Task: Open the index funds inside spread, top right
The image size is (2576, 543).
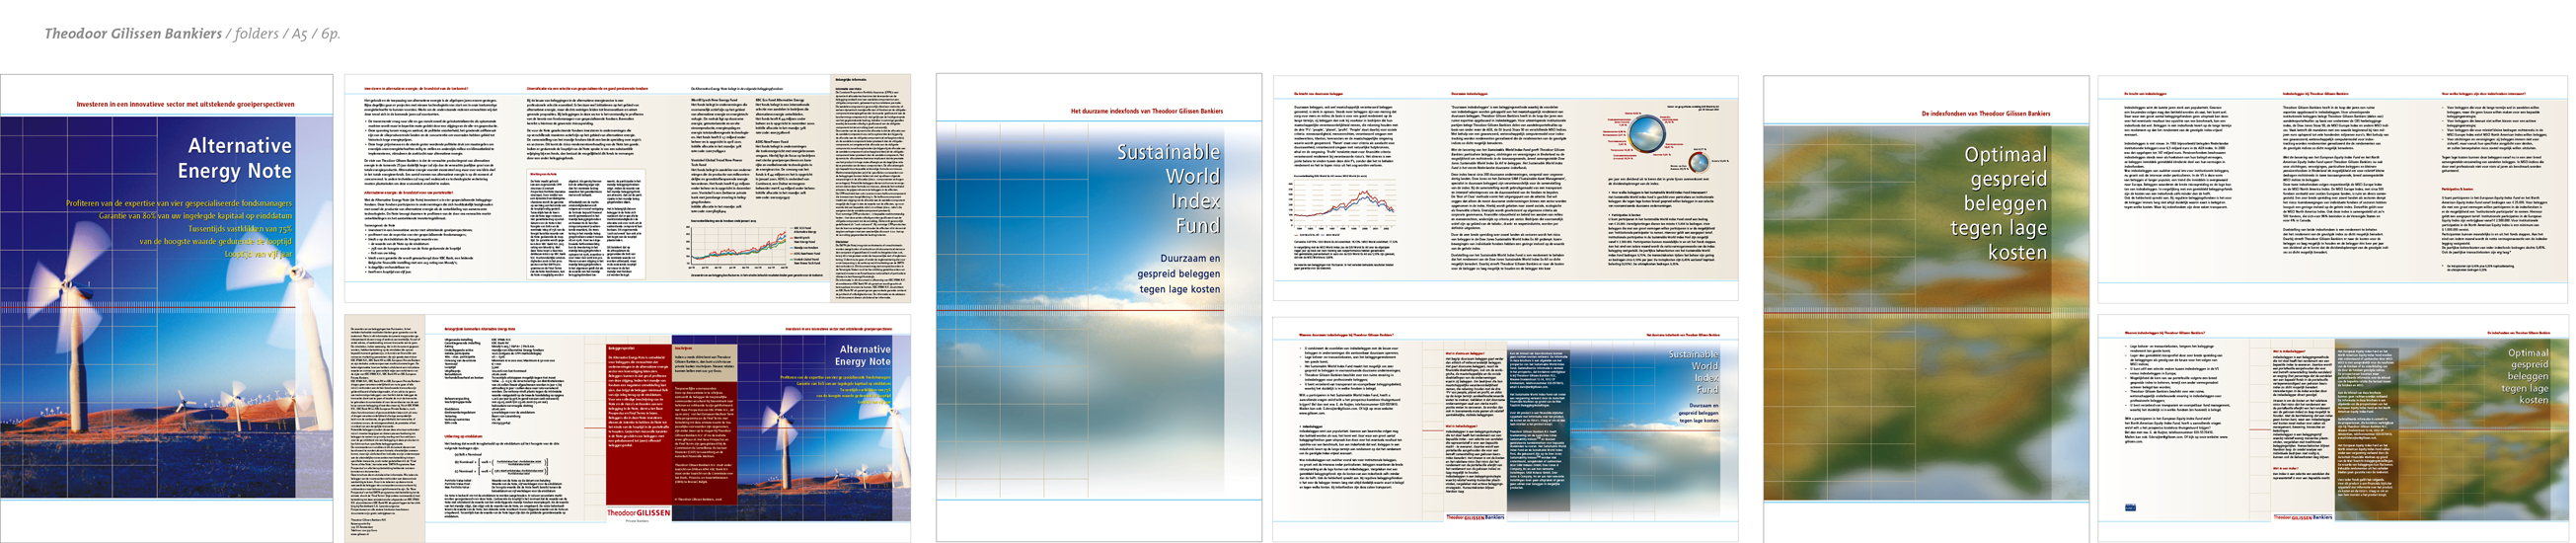Action: [2332, 189]
